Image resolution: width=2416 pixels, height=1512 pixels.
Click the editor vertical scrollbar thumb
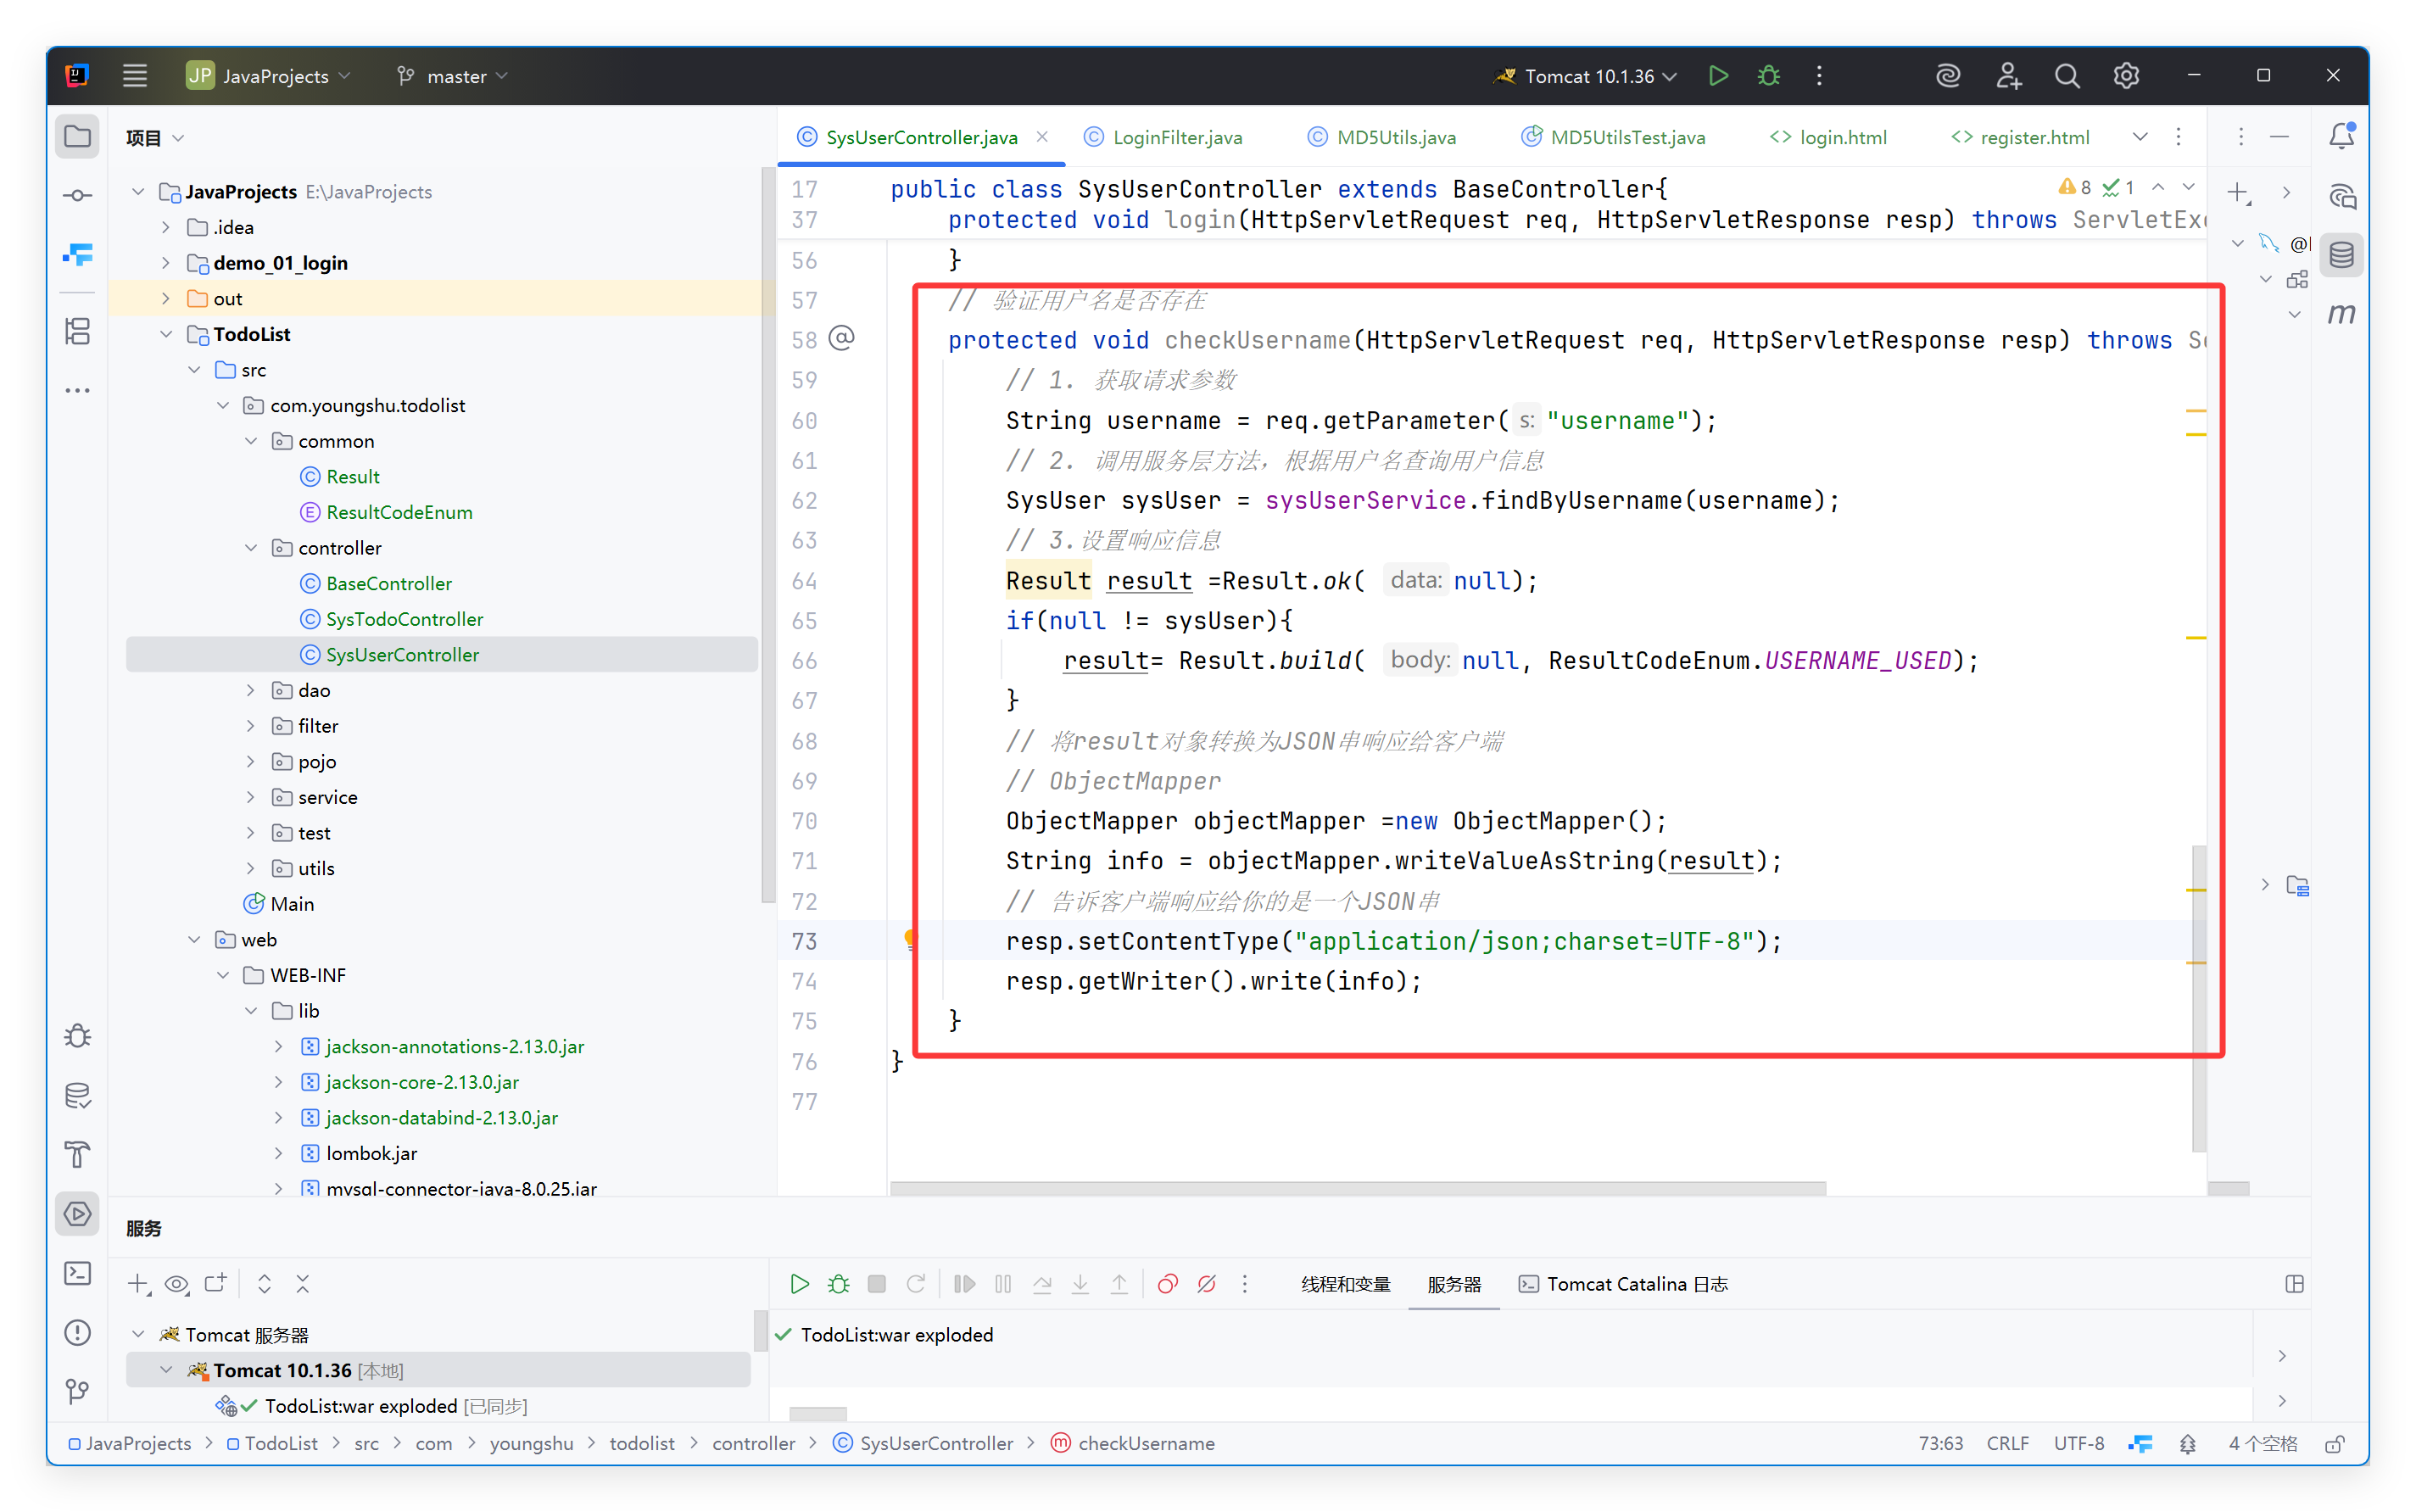[2199, 998]
